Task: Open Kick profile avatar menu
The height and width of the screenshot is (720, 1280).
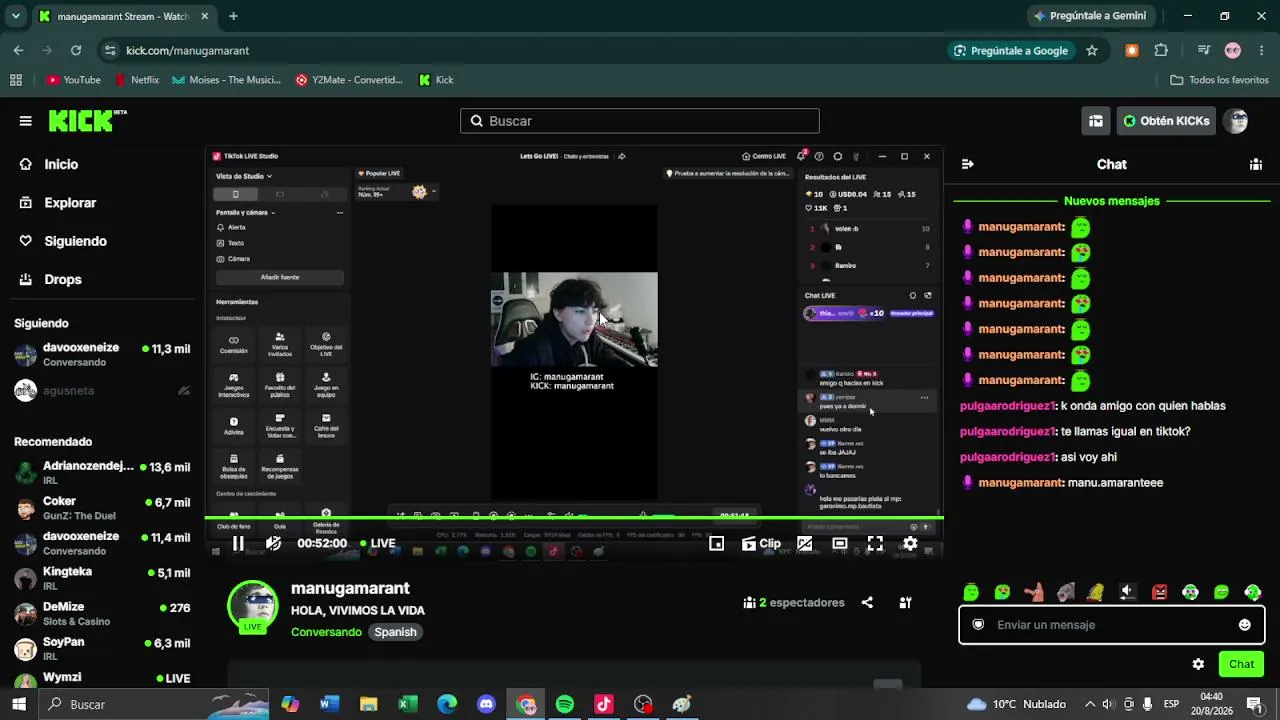Action: [1237, 121]
